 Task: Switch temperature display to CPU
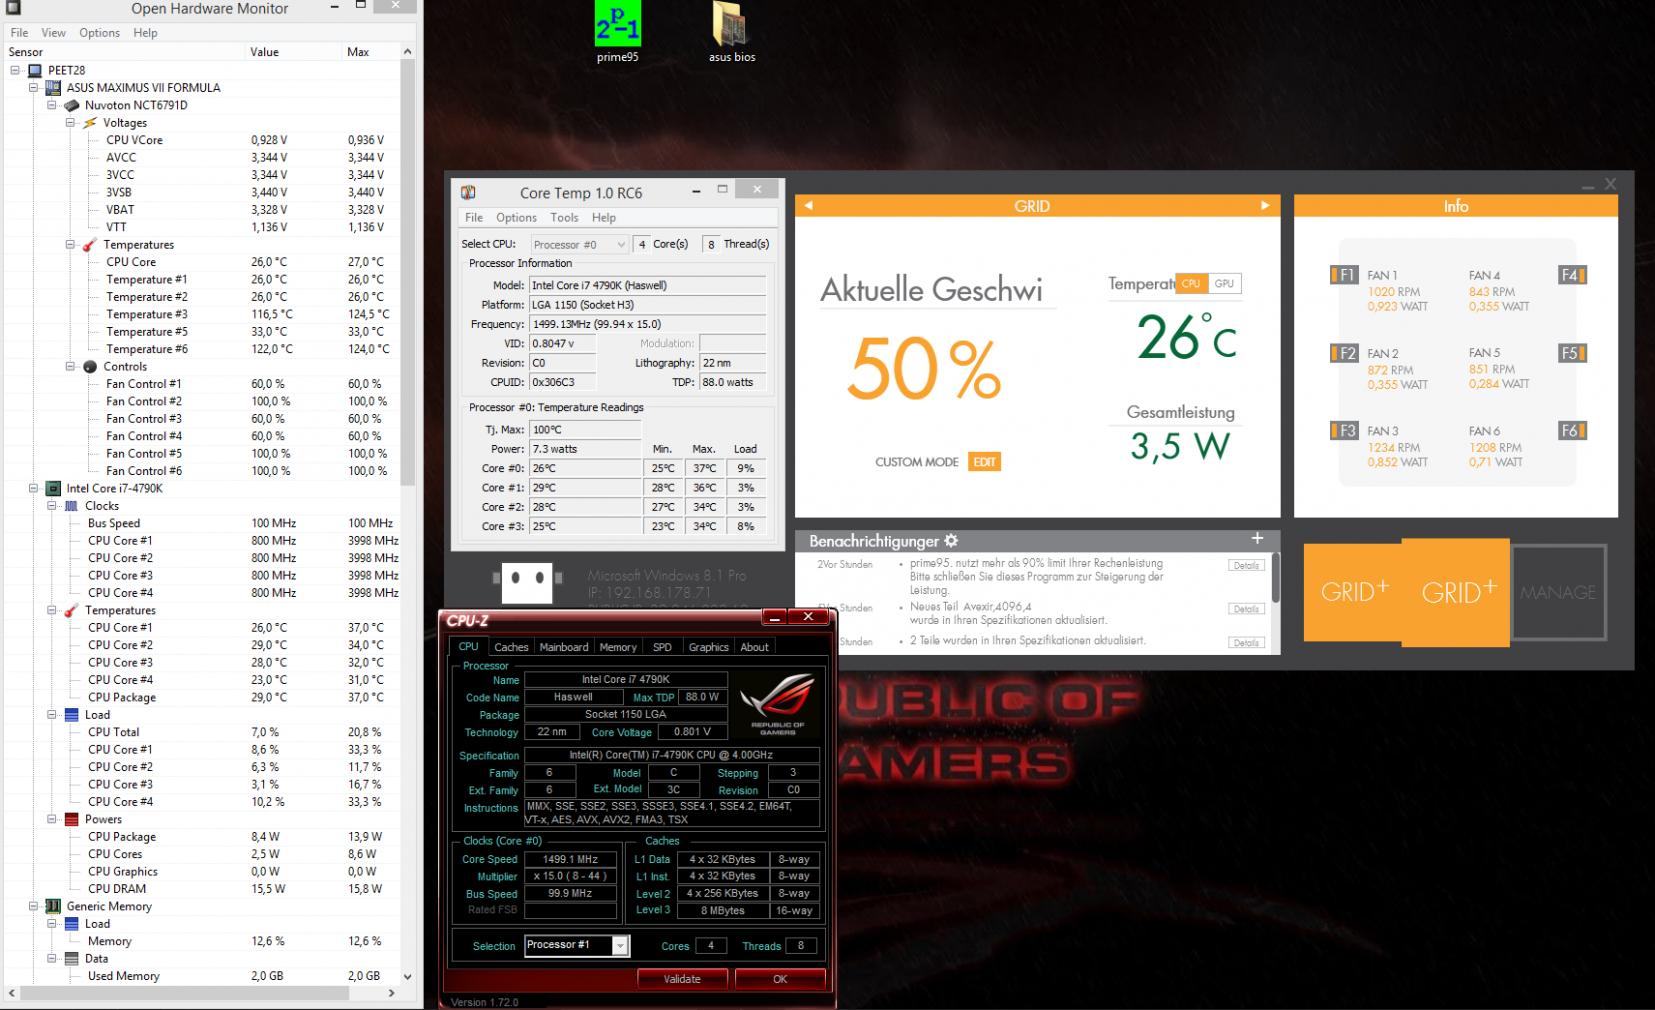(1191, 284)
